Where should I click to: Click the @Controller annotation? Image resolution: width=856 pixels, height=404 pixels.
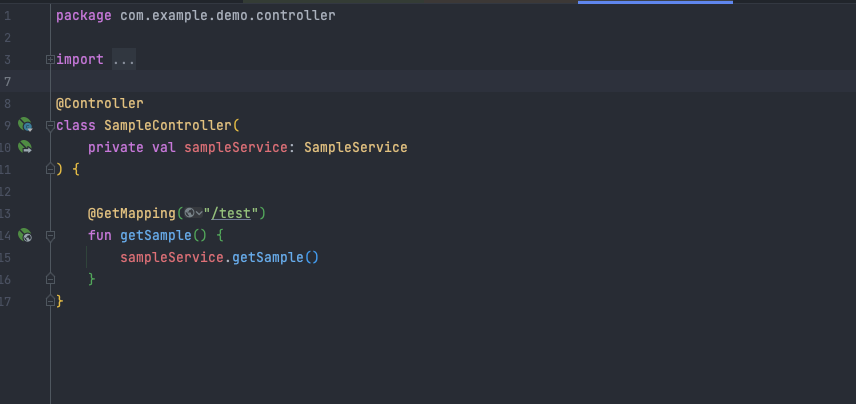click(99, 103)
